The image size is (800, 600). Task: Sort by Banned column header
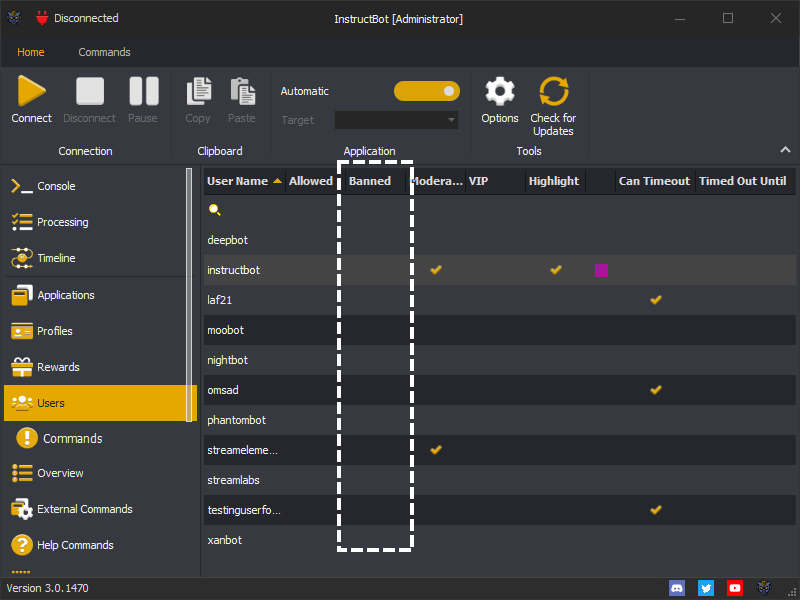(x=375, y=181)
